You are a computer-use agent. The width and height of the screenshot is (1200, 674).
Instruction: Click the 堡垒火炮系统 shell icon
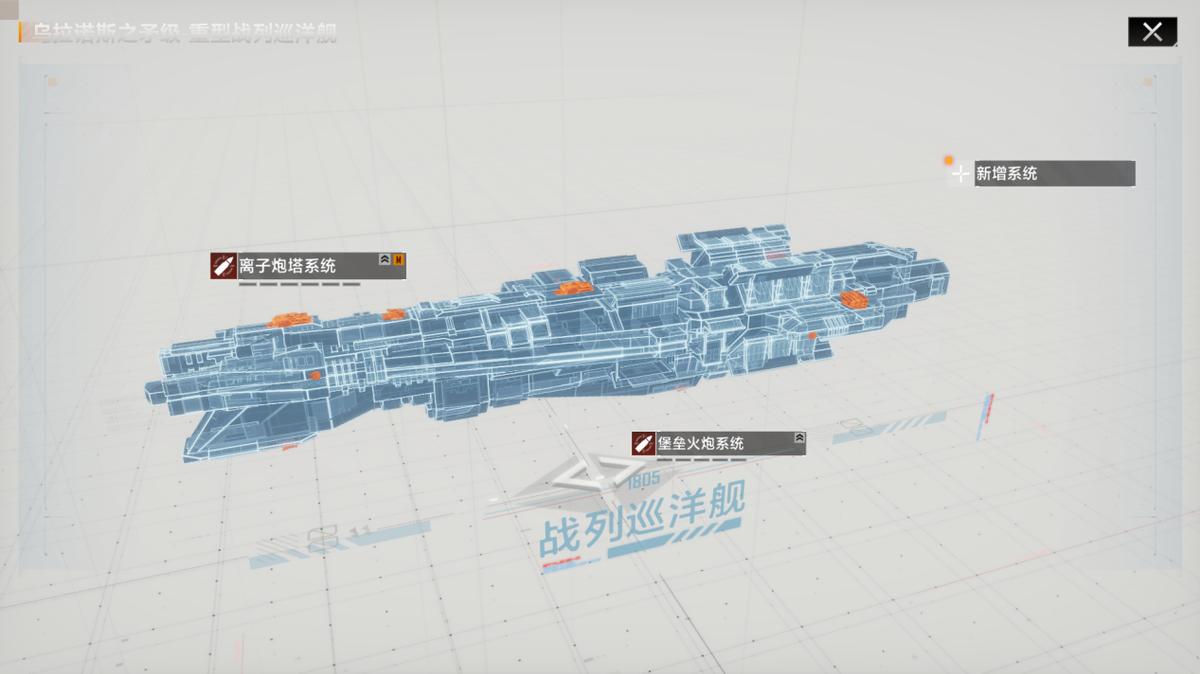click(643, 443)
